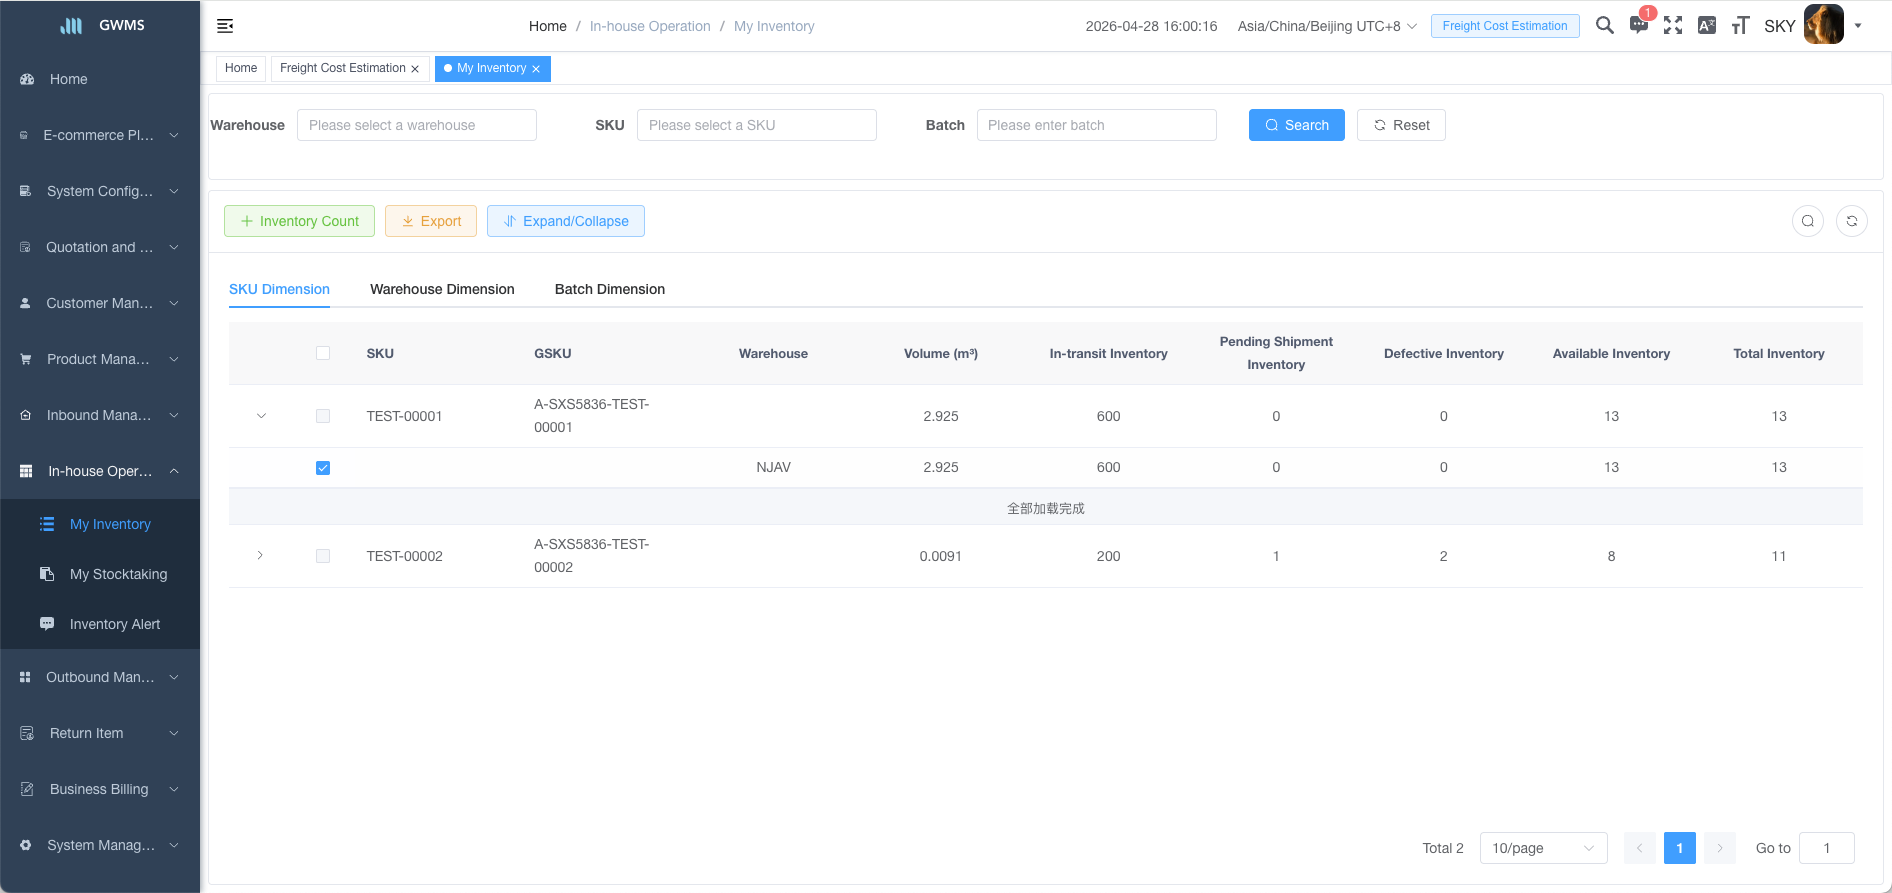
Task: Click the Outbound Management sidebar icon
Action: point(25,677)
